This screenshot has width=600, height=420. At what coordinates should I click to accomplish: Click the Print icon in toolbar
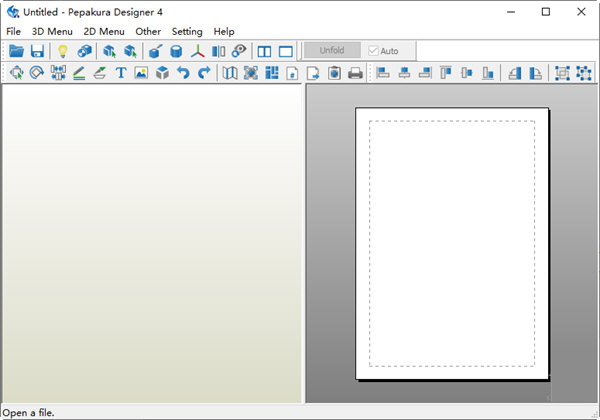(354, 73)
